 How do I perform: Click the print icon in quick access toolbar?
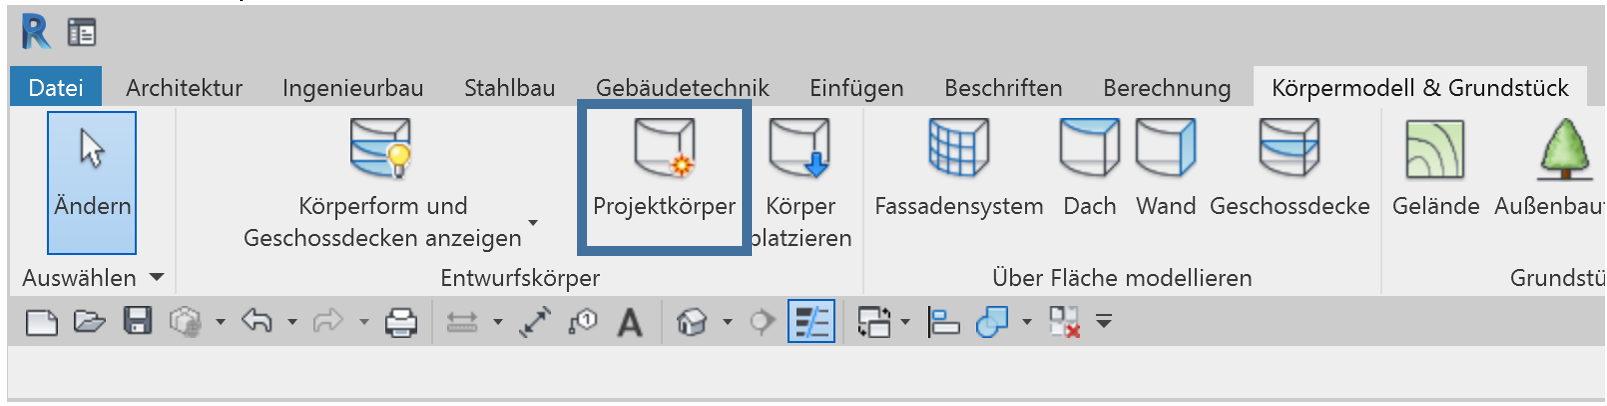coord(401,322)
